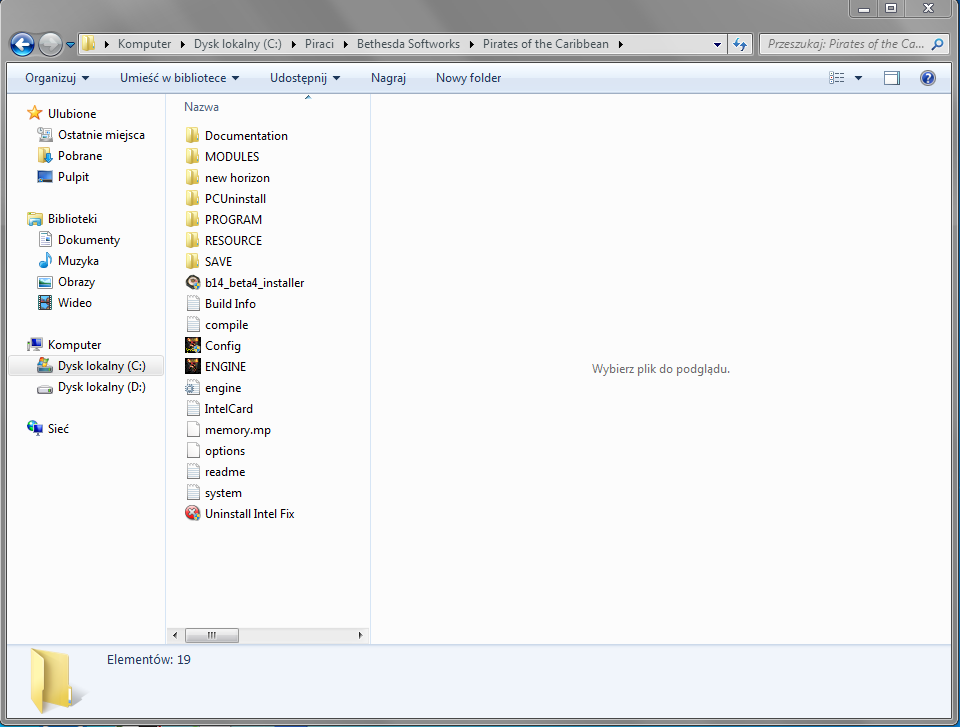Select b14_beta4_installer file icon
960x727 pixels.
[x=192, y=282]
